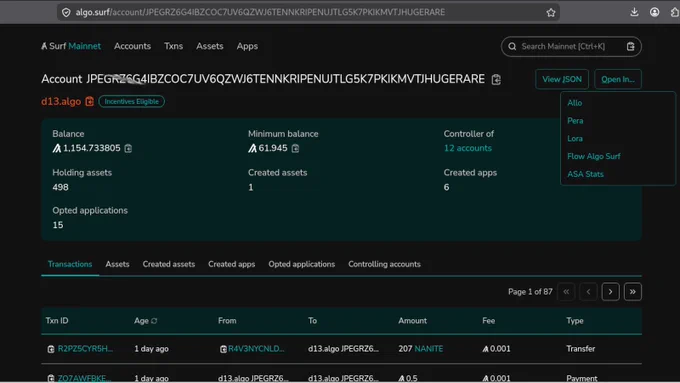Click the 'Amount' column header
The height and width of the screenshot is (383, 680).
tap(412, 321)
